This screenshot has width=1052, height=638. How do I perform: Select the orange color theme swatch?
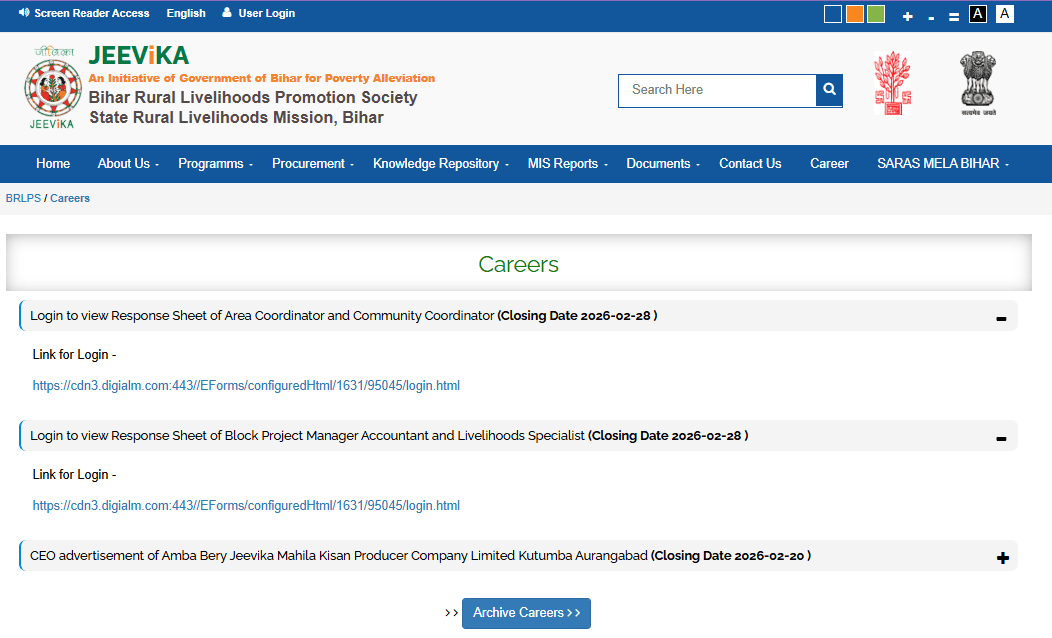(854, 14)
